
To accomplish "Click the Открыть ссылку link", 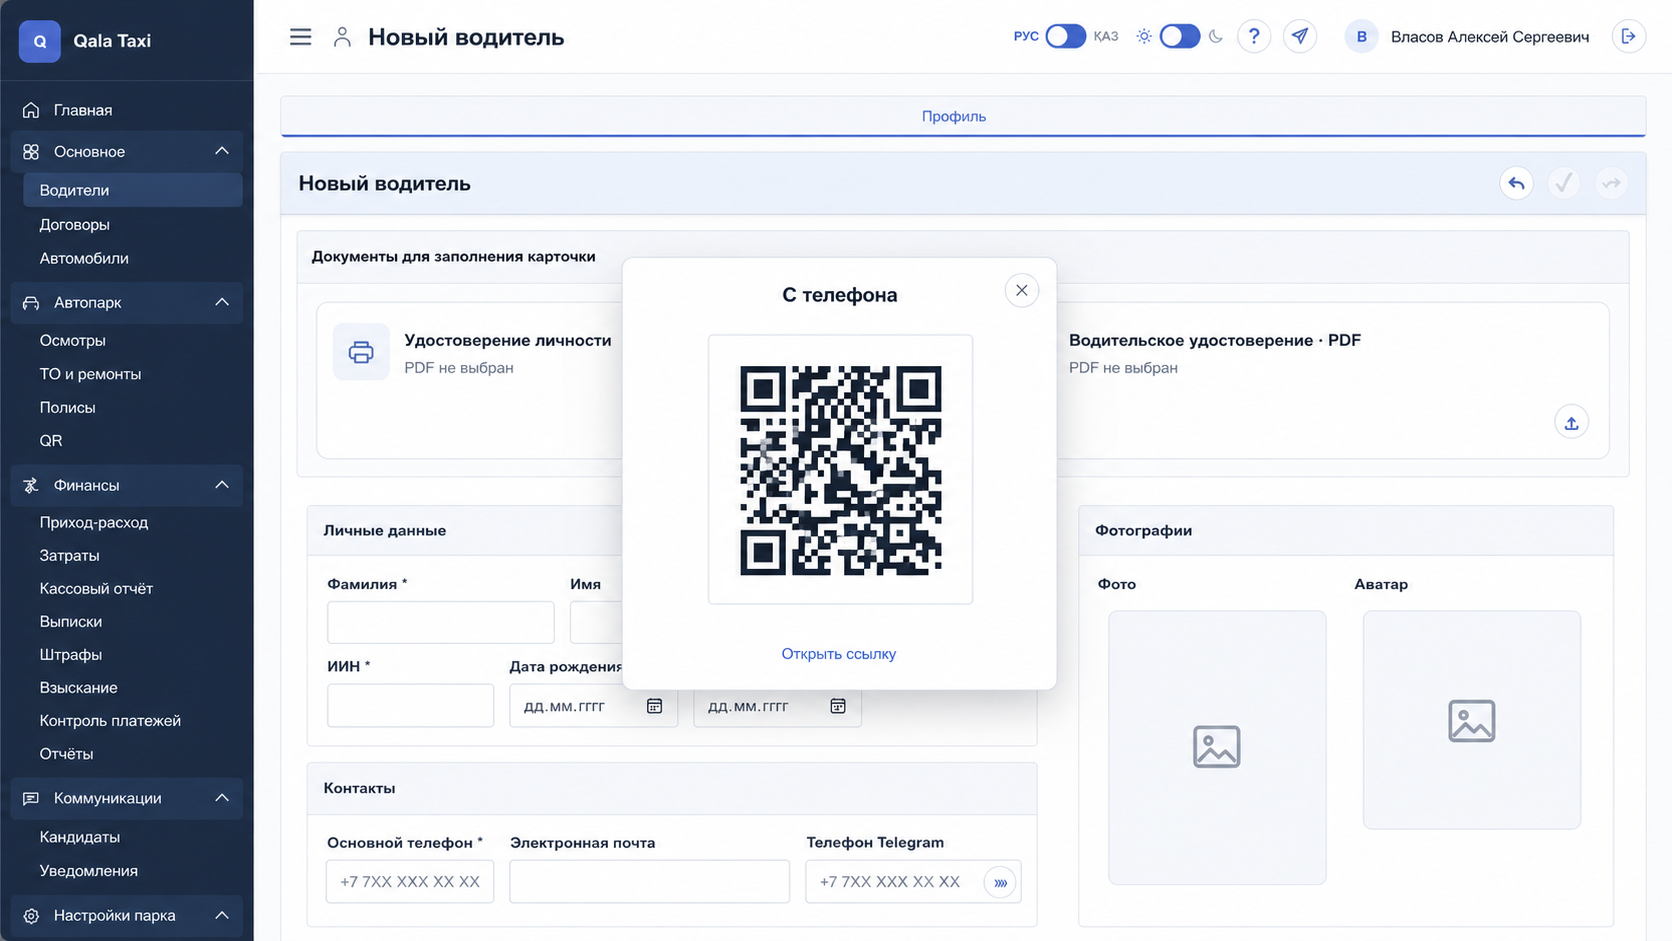I will (838, 654).
